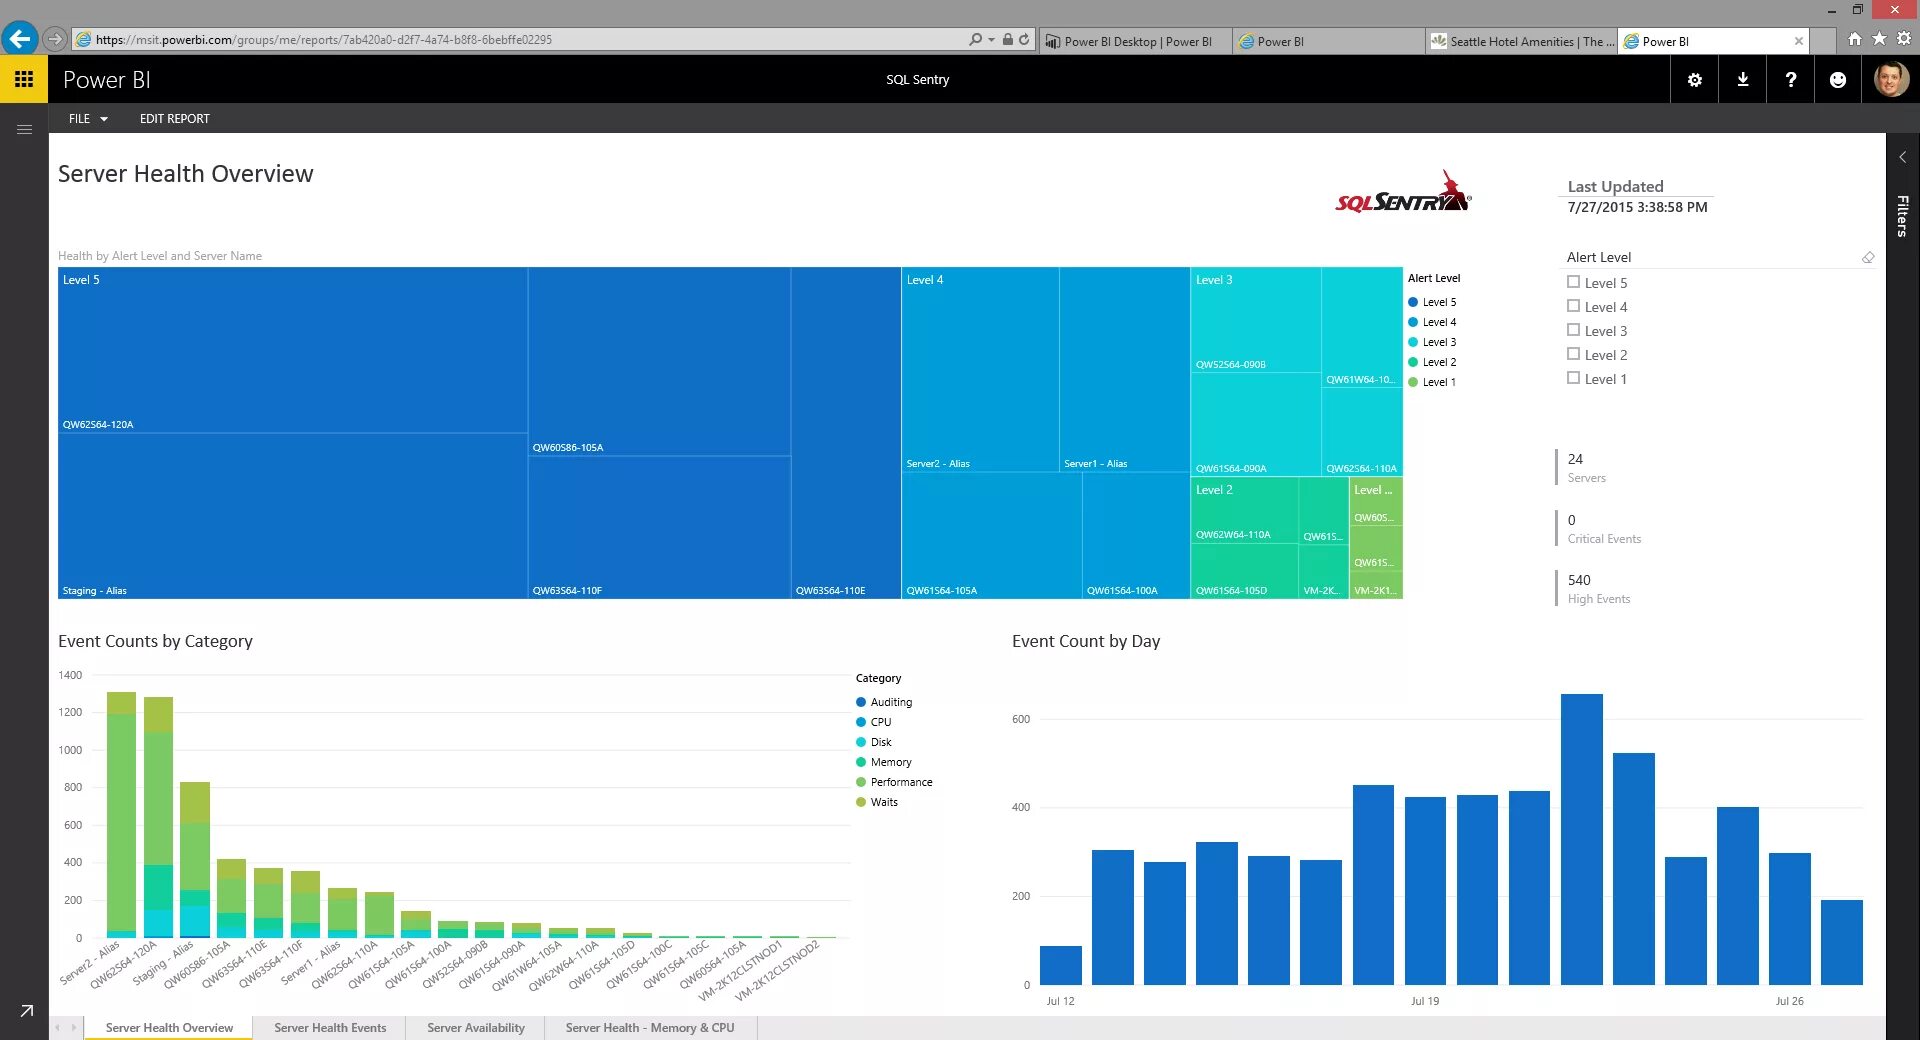The image size is (1920, 1040).
Task: Select the Memory category legend entry
Action: 884,762
